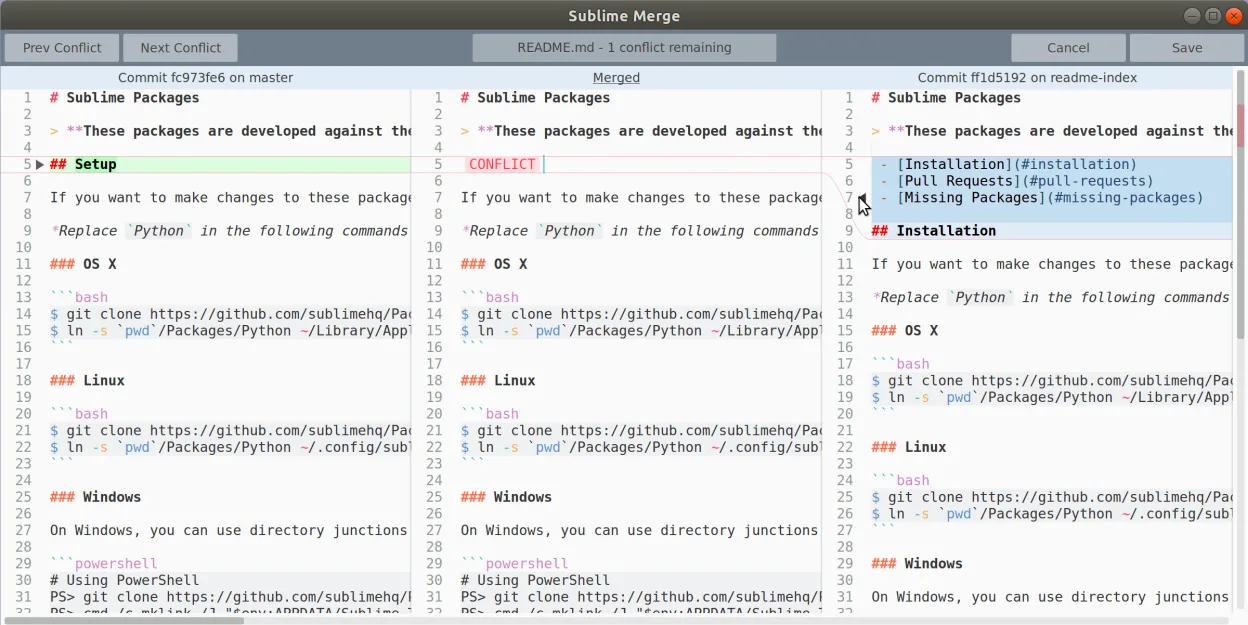This screenshot has height=625, width=1248.
Task: Apply the master change arrow beside Setup
Action: point(39,164)
